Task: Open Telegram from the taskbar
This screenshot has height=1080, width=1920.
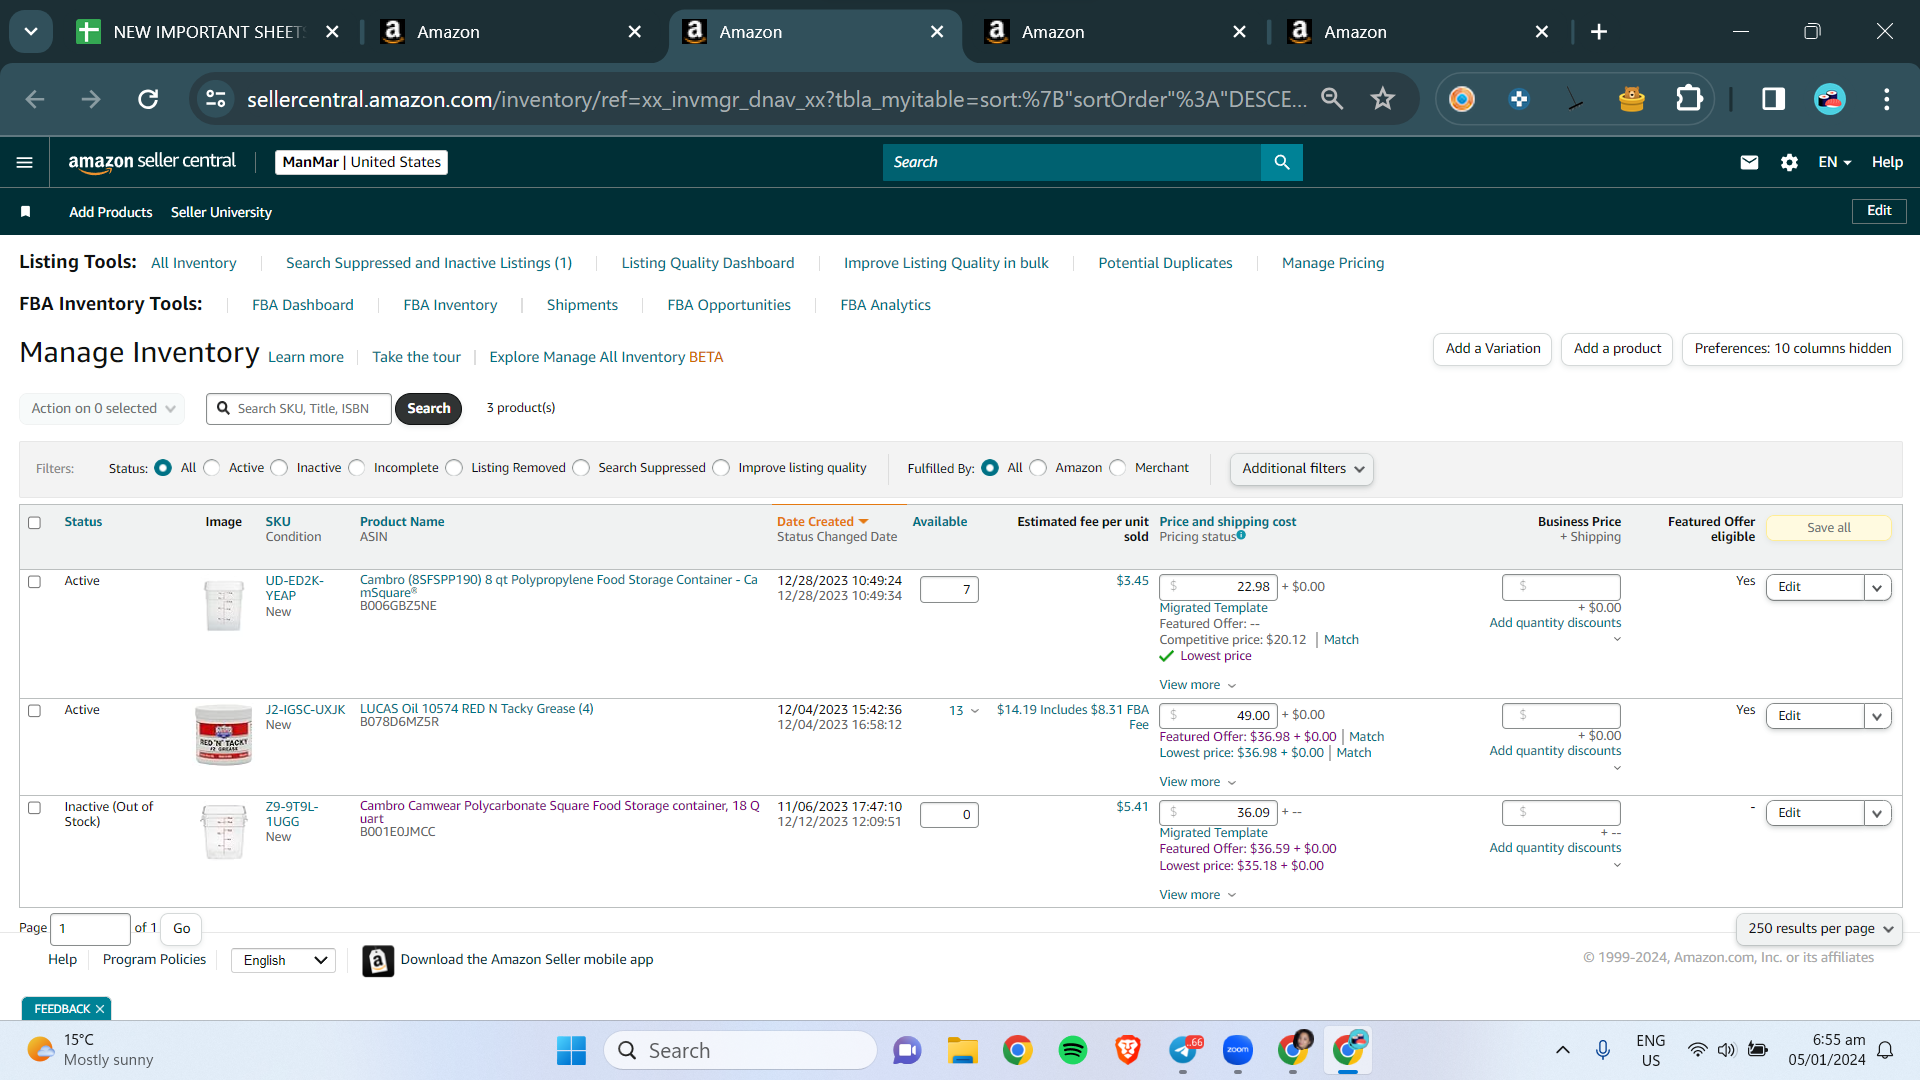Action: click(1184, 1050)
